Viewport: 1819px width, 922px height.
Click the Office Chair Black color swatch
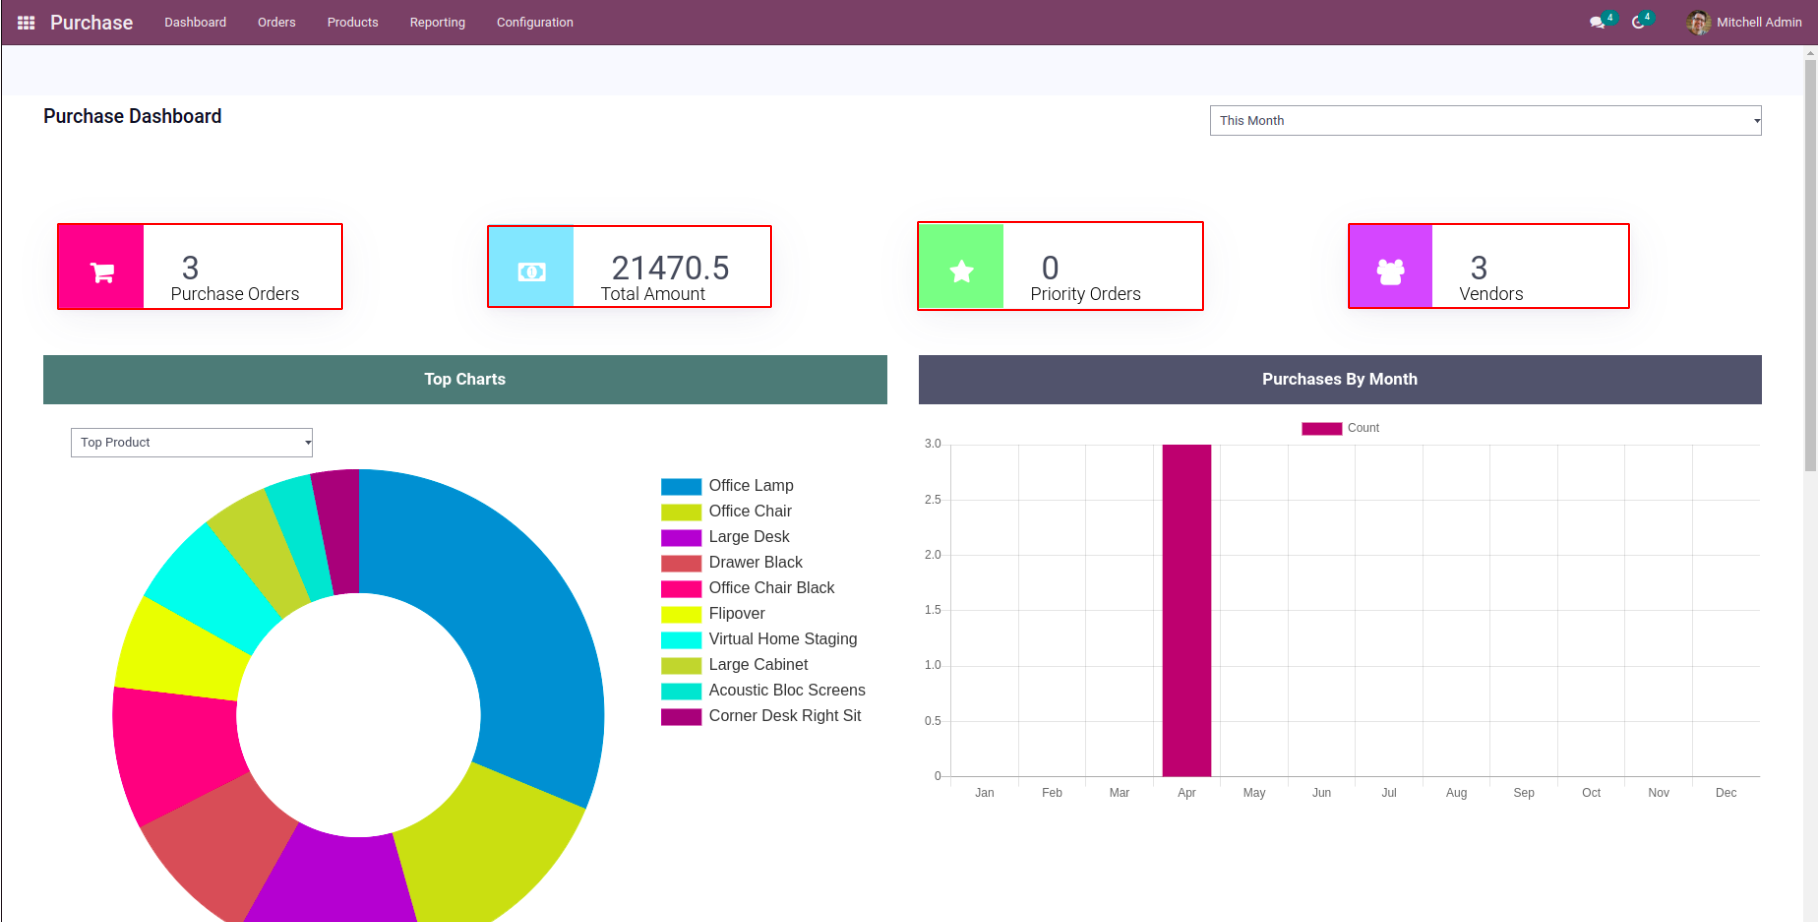681,589
